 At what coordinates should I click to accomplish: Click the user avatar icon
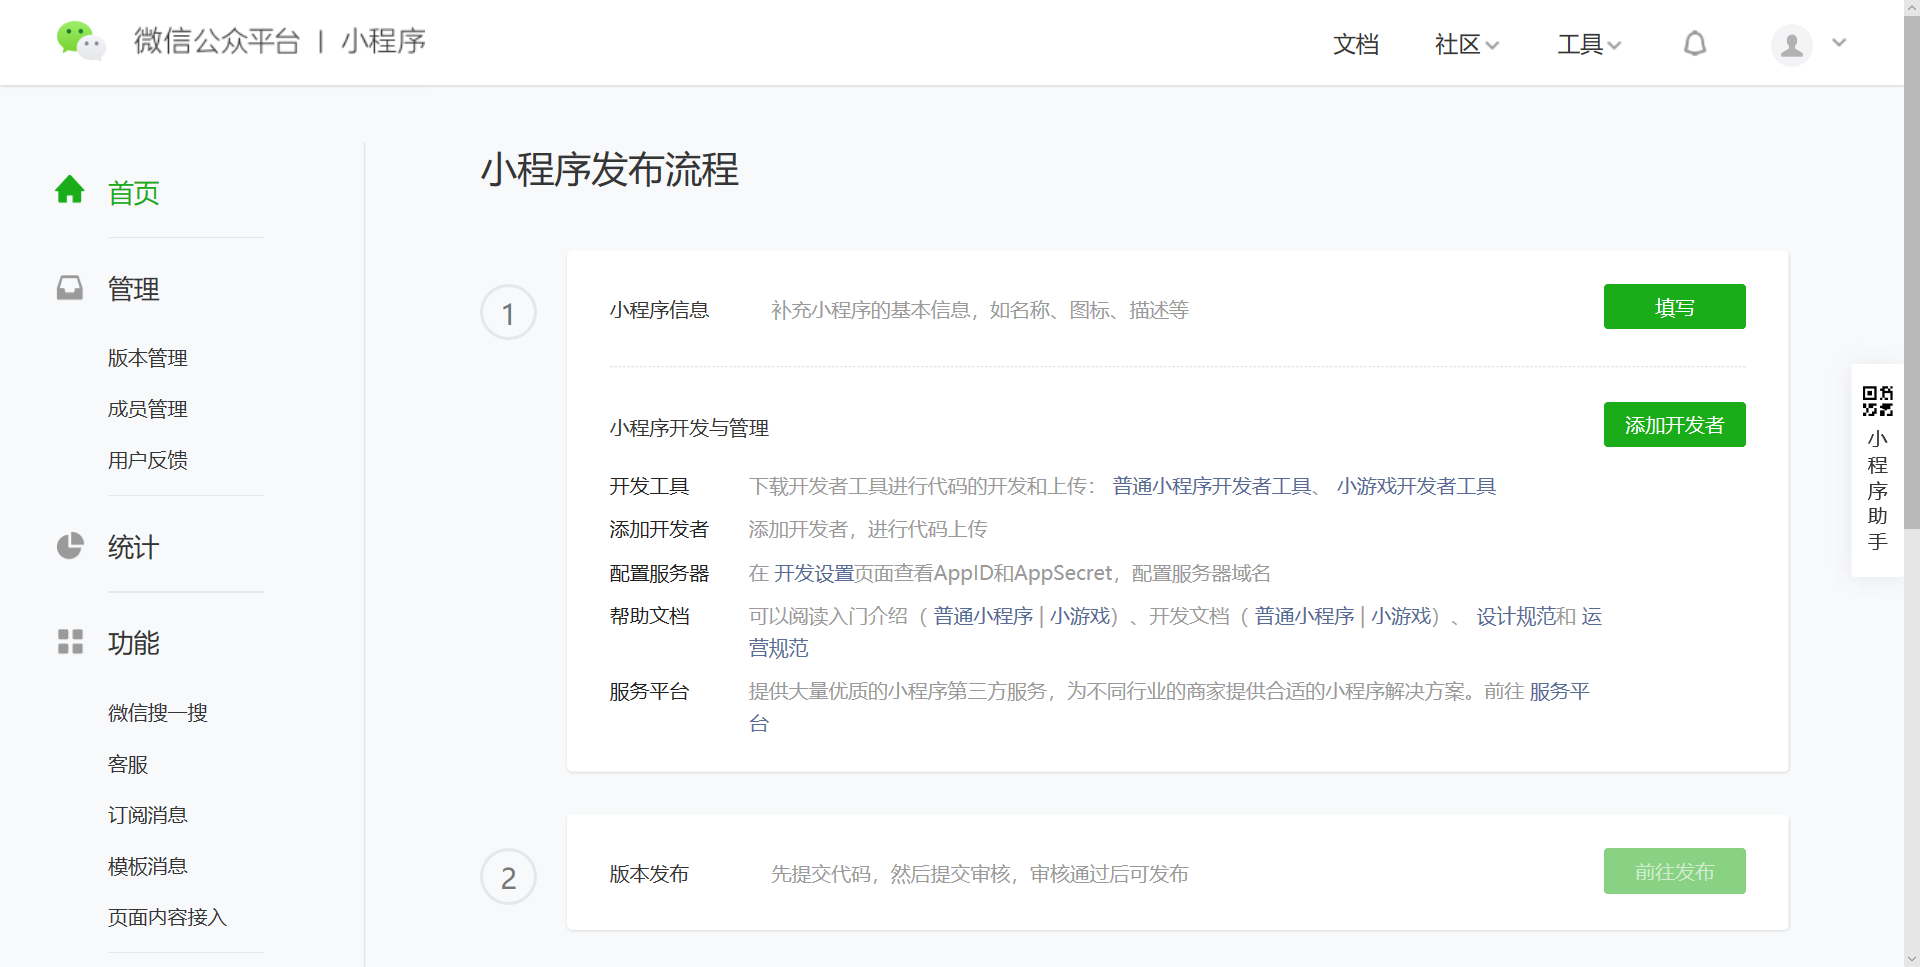pos(1791,45)
